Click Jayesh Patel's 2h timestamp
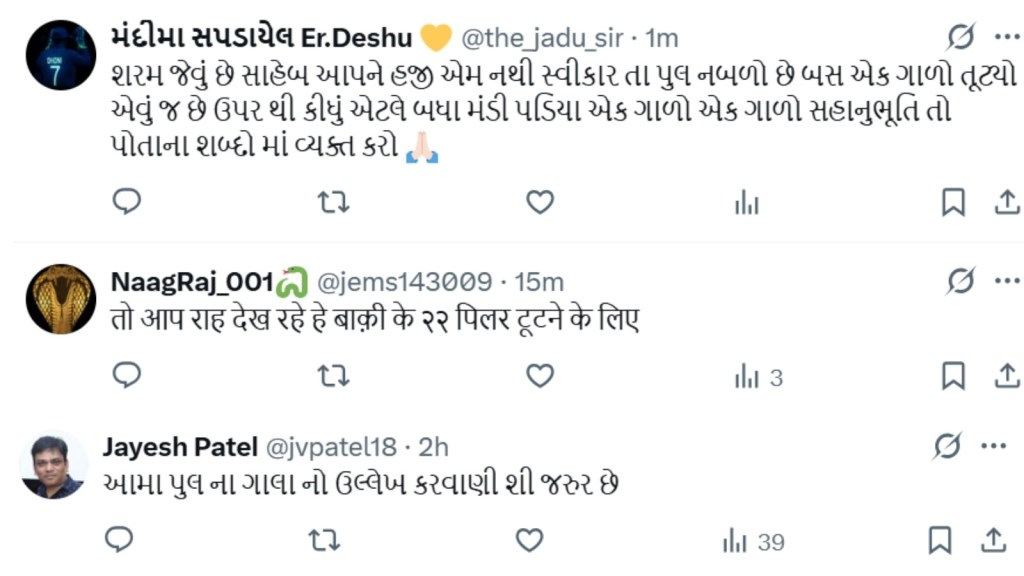The image size is (1024, 576). click(x=431, y=448)
